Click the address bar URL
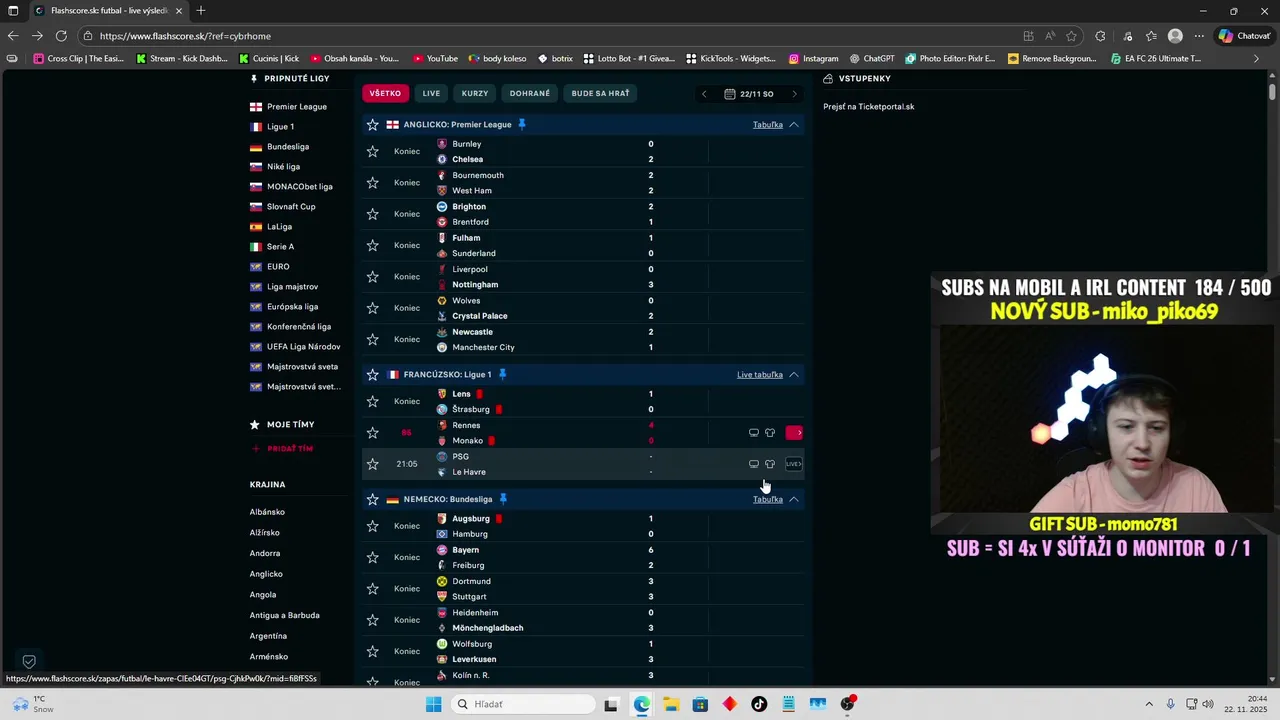The width and height of the screenshot is (1280, 720). pos(185,36)
